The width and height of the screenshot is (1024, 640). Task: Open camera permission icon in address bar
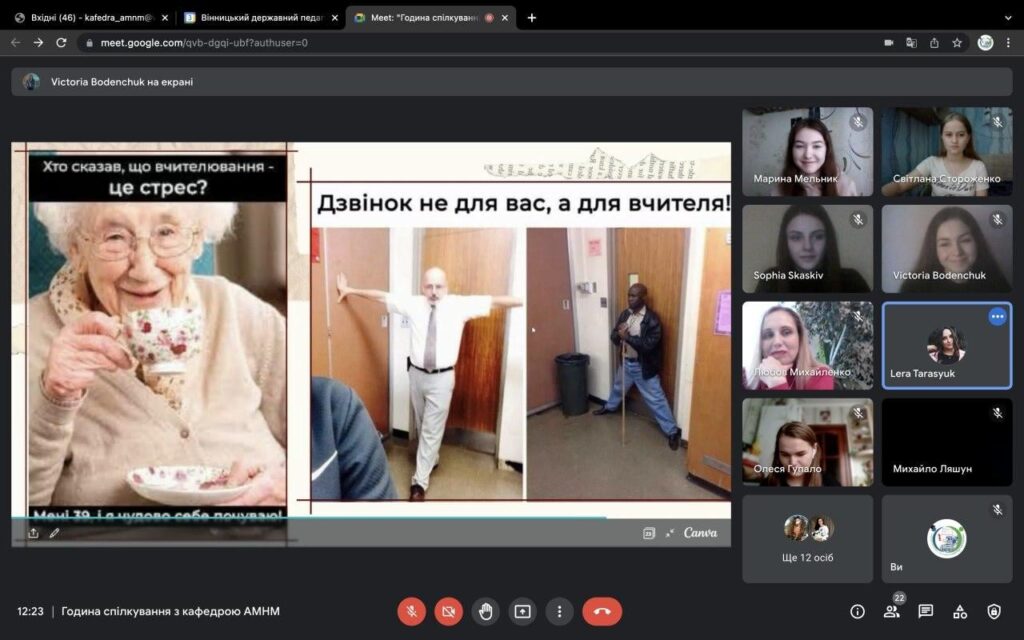pyautogui.click(x=889, y=42)
